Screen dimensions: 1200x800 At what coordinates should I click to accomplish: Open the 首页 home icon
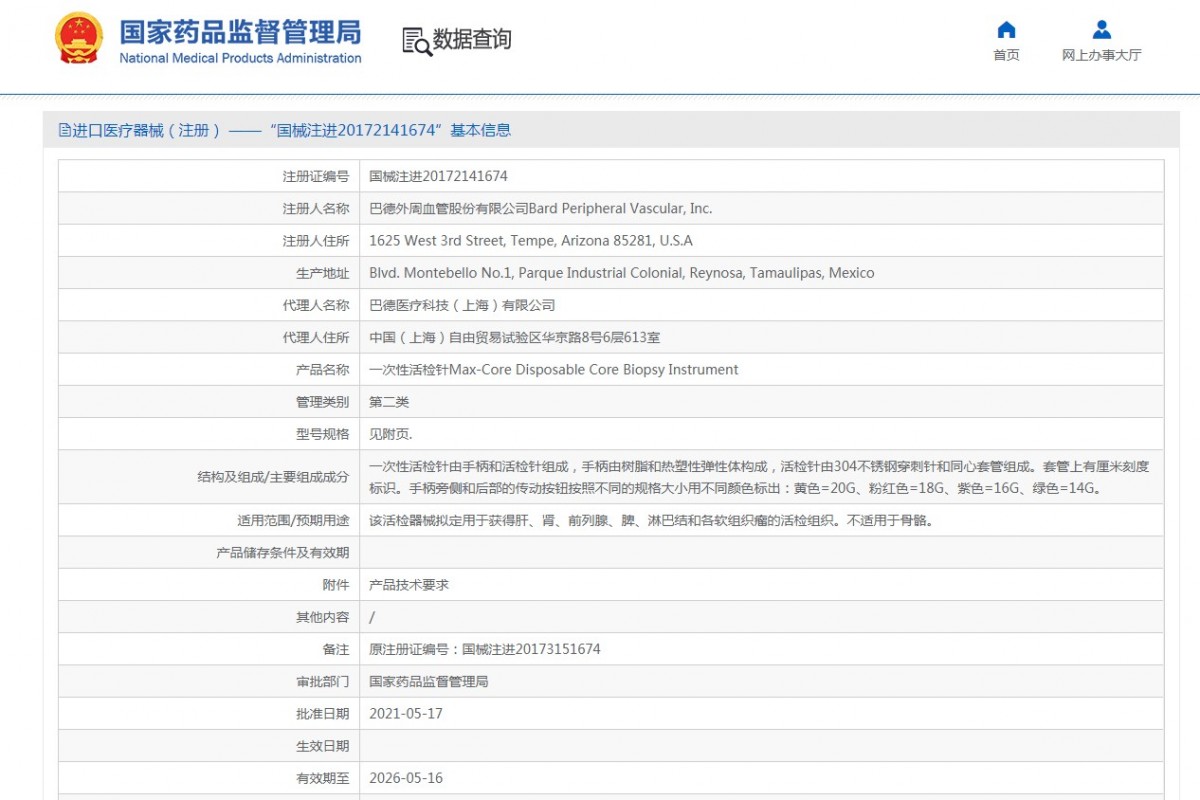tap(1006, 29)
